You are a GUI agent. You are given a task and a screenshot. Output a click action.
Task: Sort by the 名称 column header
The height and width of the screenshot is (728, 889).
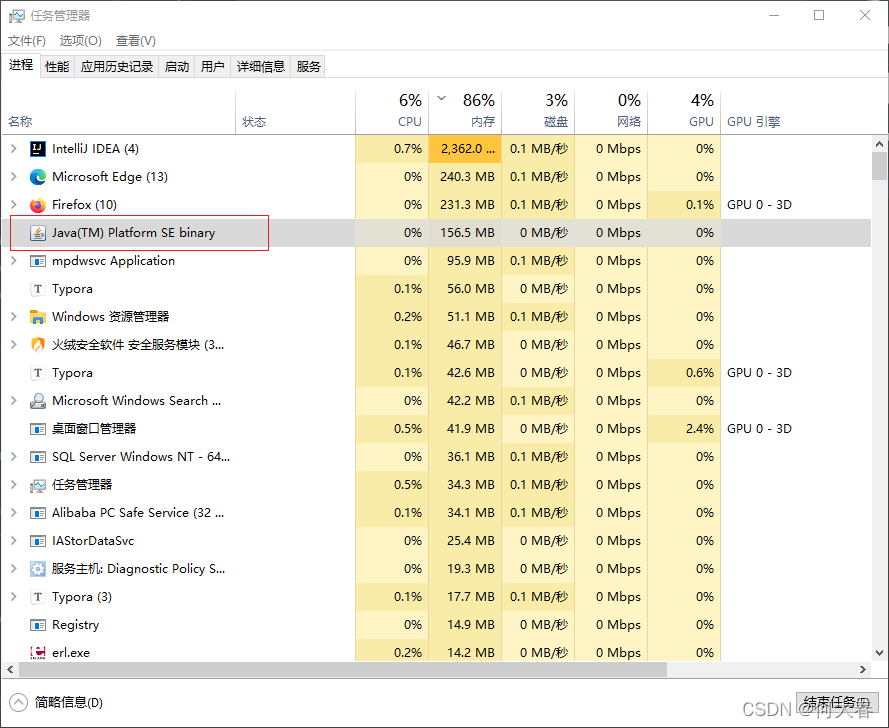(118, 112)
